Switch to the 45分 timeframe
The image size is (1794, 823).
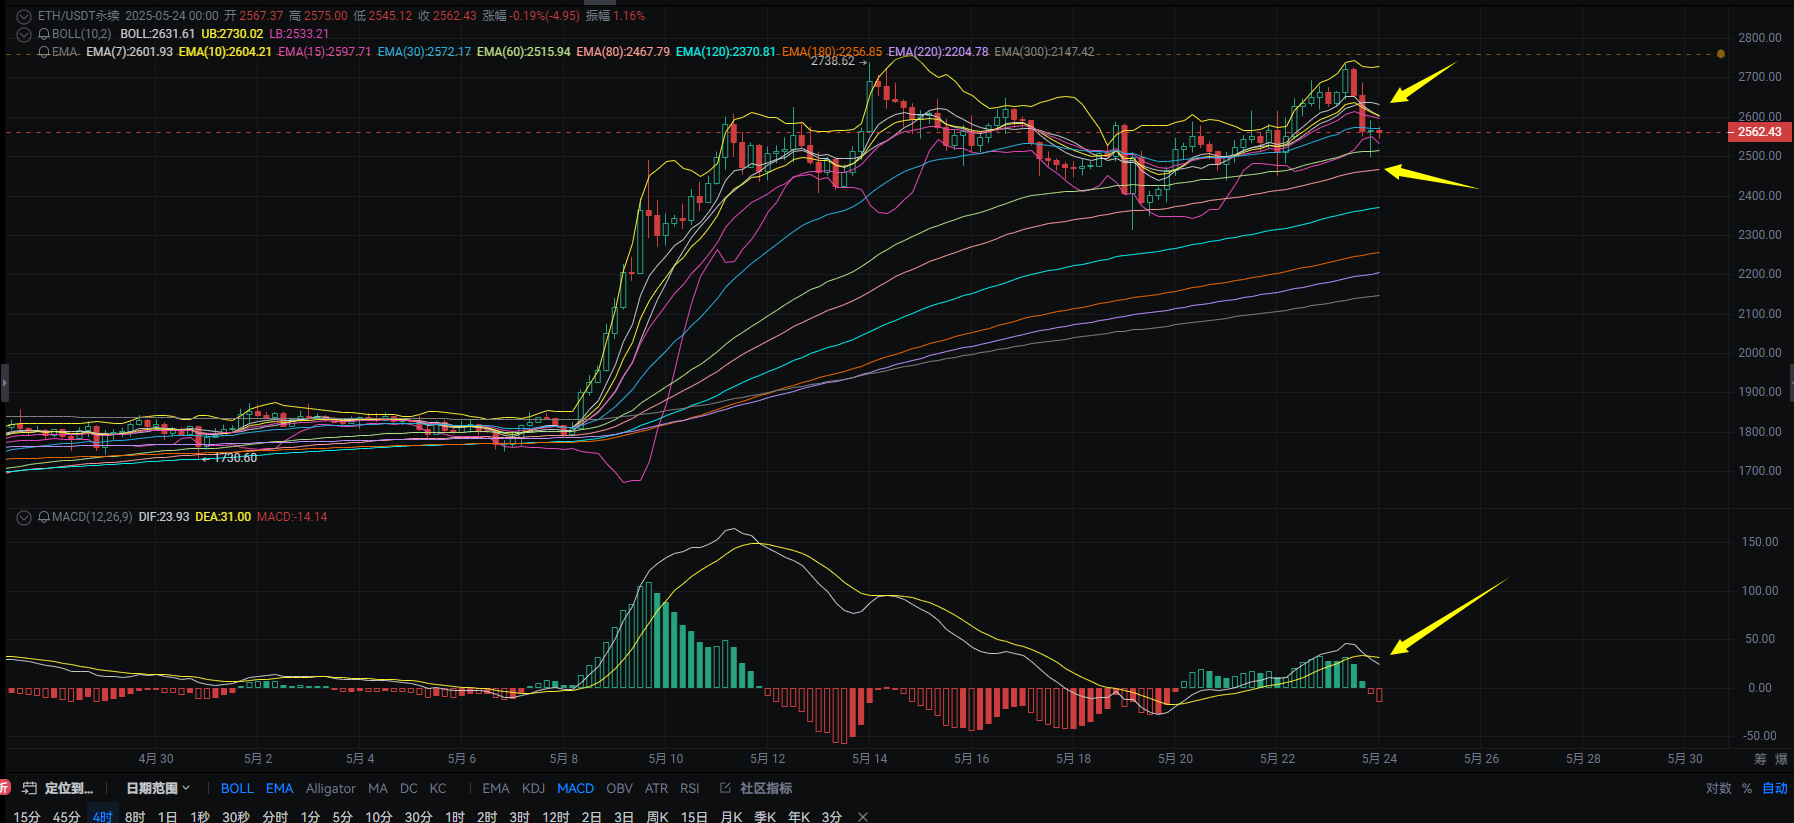point(67,817)
